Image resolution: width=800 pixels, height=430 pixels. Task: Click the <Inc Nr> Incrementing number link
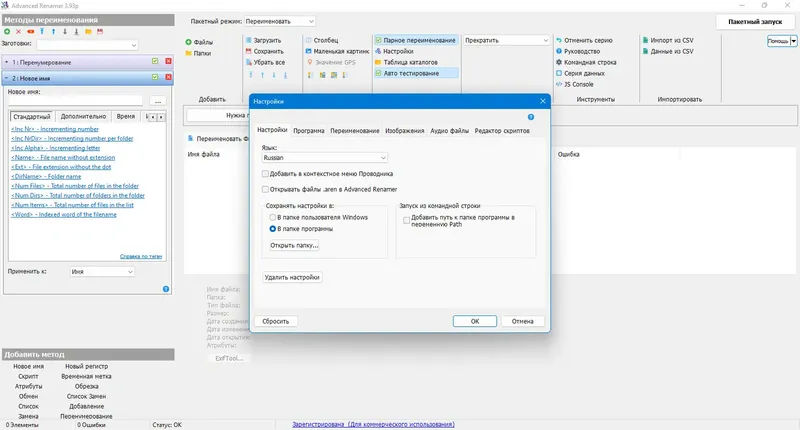(55, 129)
